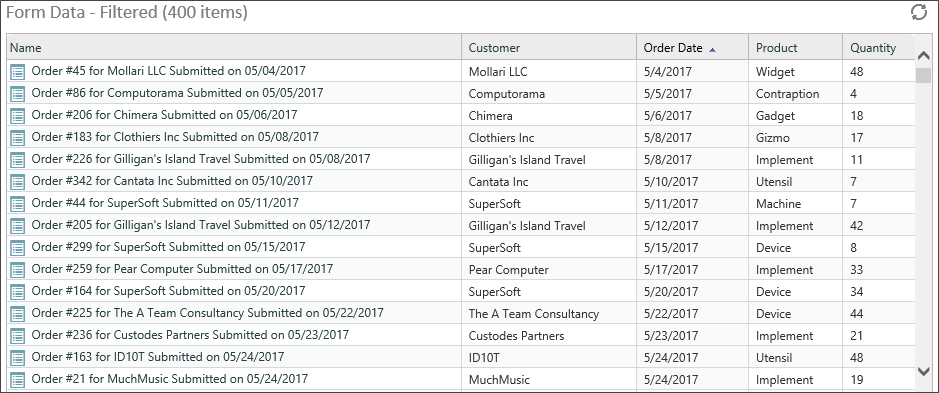Image resolution: width=939 pixels, height=393 pixels.
Task: Click the Quantity column header
Action: [x=879, y=48]
